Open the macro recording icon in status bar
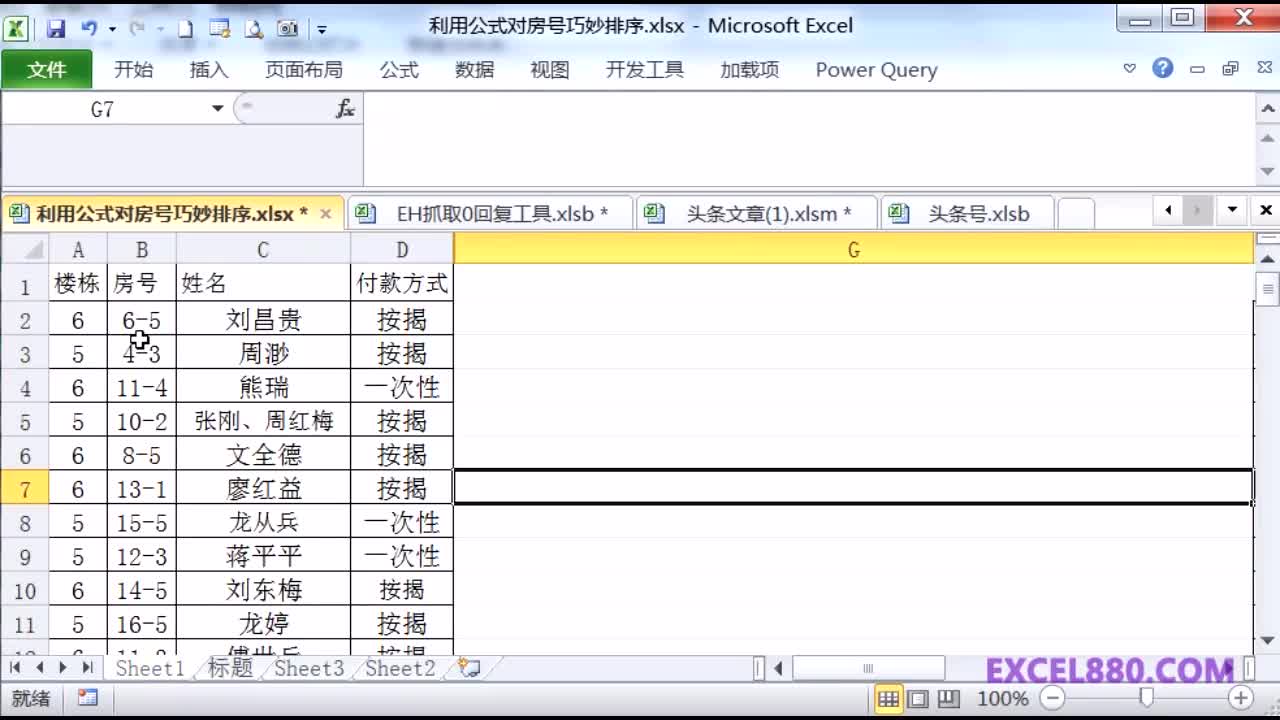1280x720 pixels. point(88,699)
